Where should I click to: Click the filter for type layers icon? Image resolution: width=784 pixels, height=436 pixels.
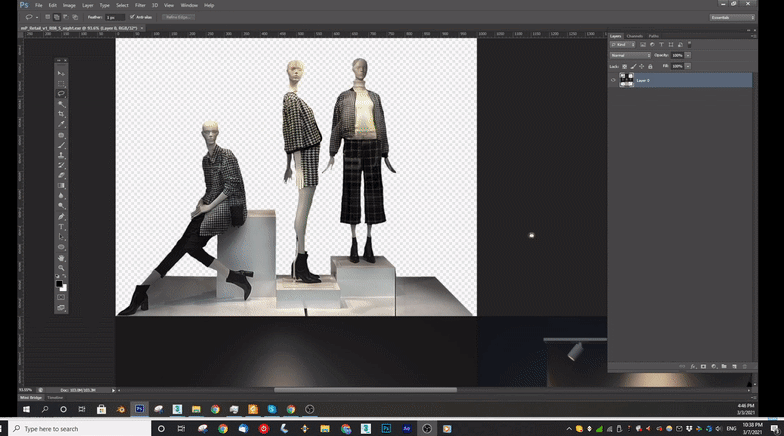(x=661, y=45)
